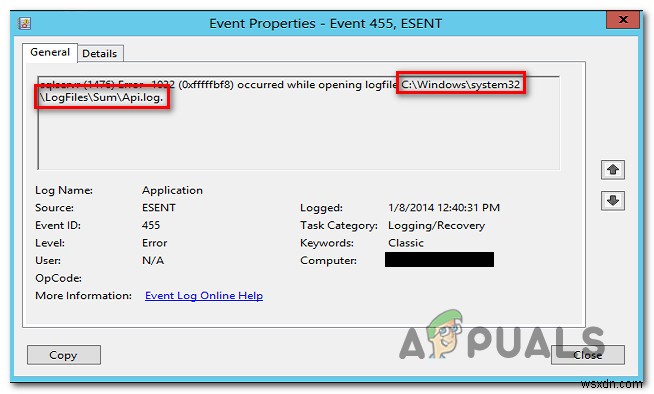Close the Event Properties window with X

(623, 19)
